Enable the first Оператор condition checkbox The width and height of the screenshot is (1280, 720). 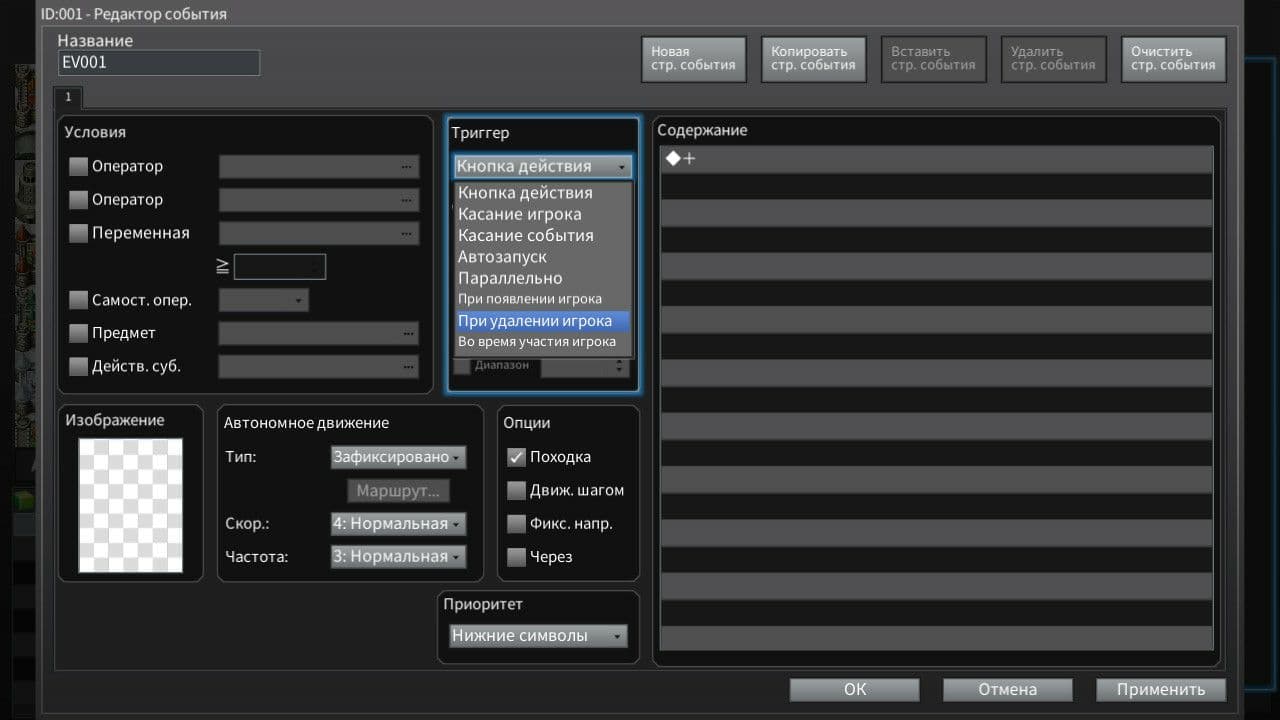[x=78, y=167]
